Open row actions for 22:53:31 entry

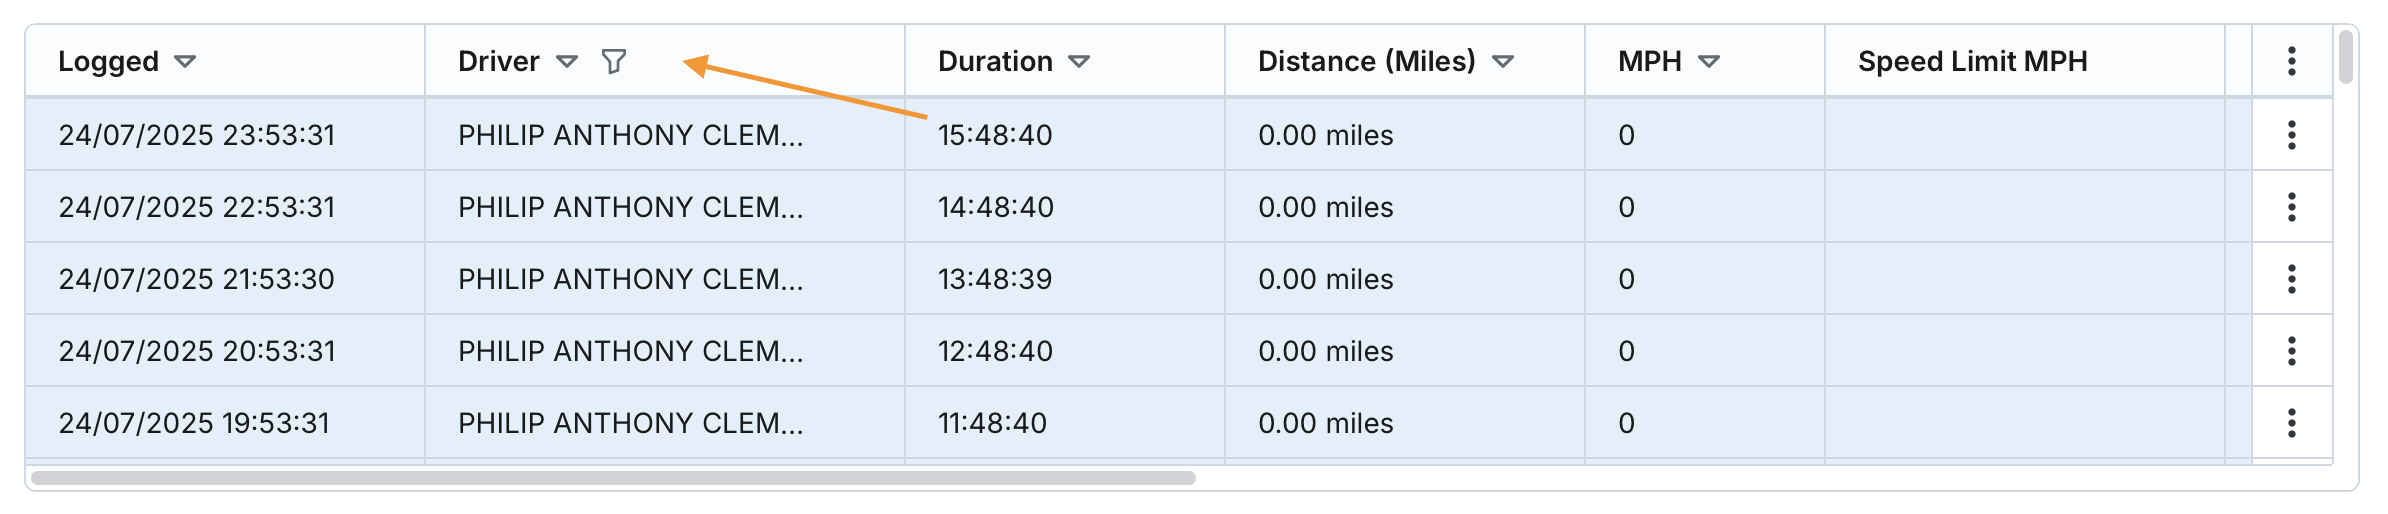[2291, 207]
